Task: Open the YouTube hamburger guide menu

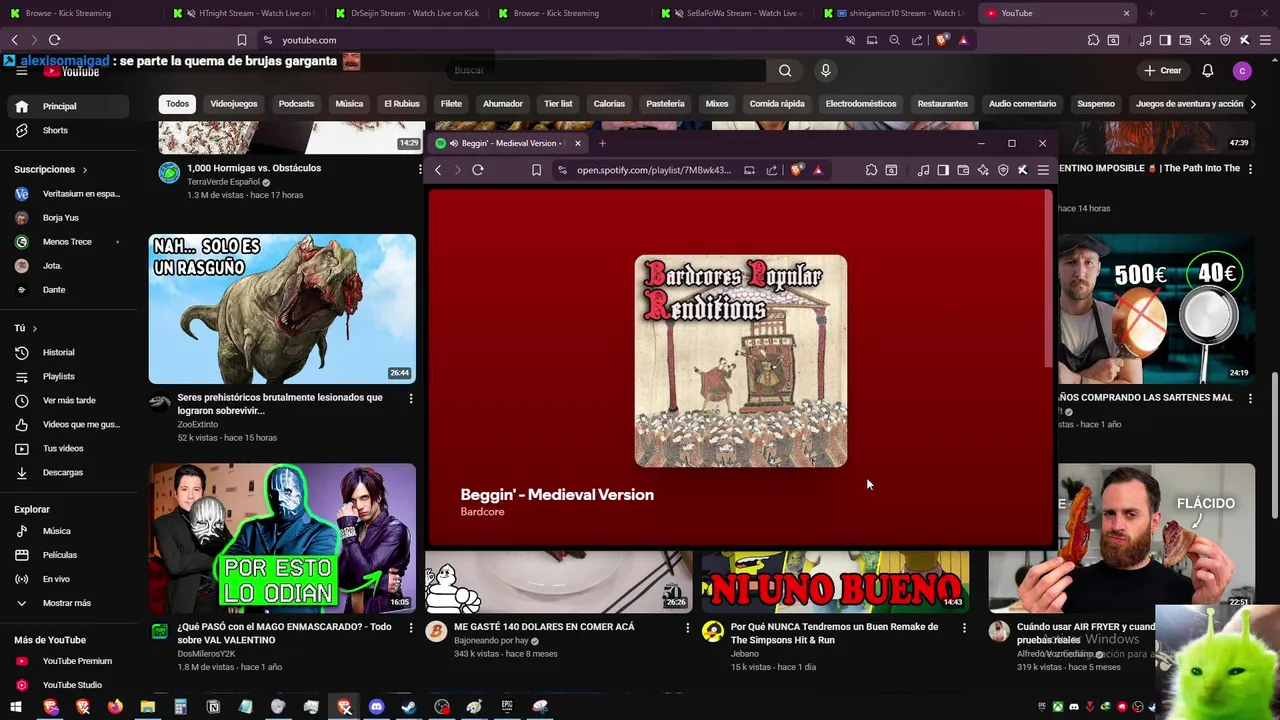Action: click(21, 71)
